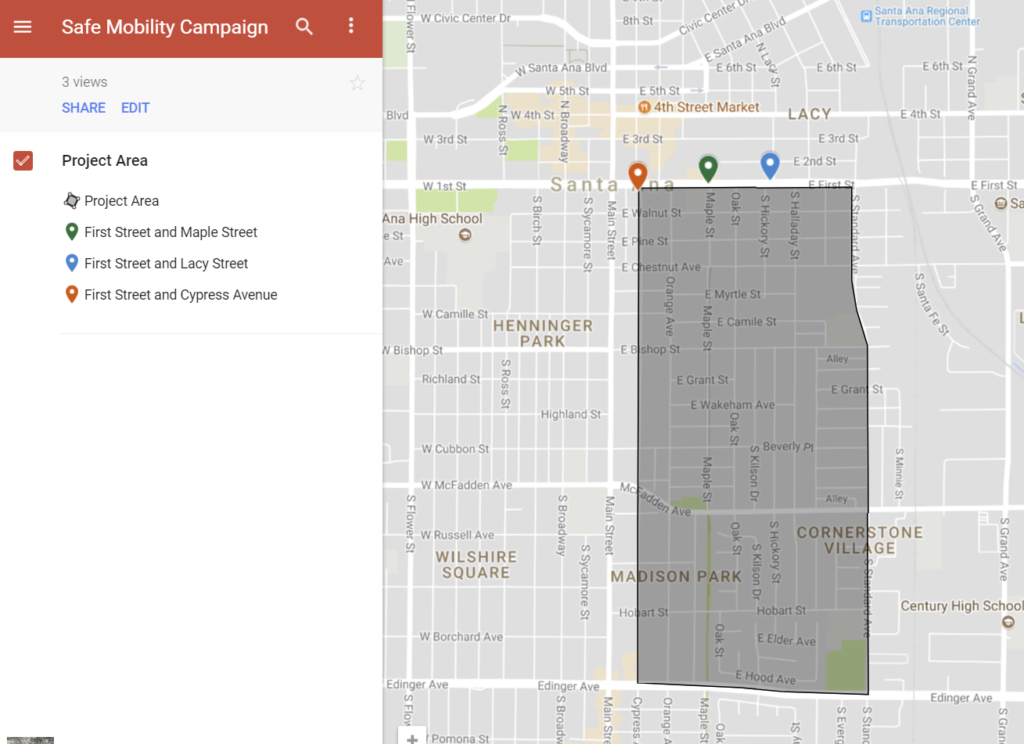Click the Santa Ana Regional Transportation Center icon

coord(866,16)
